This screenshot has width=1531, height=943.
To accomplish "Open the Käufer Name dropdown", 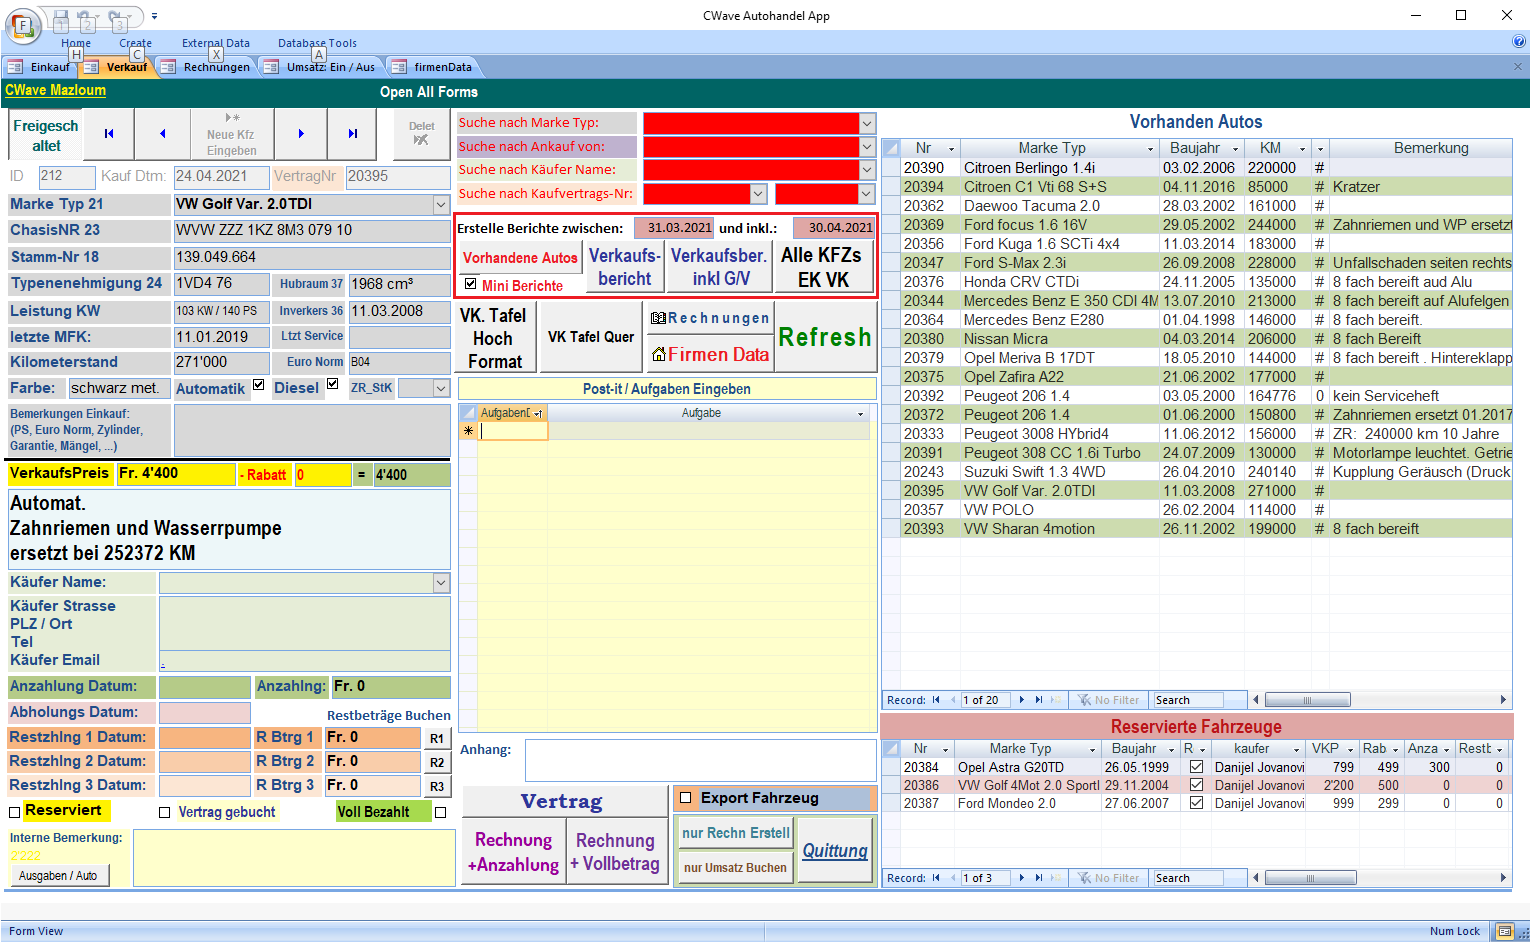I will pyautogui.click(x=441, y=583).
